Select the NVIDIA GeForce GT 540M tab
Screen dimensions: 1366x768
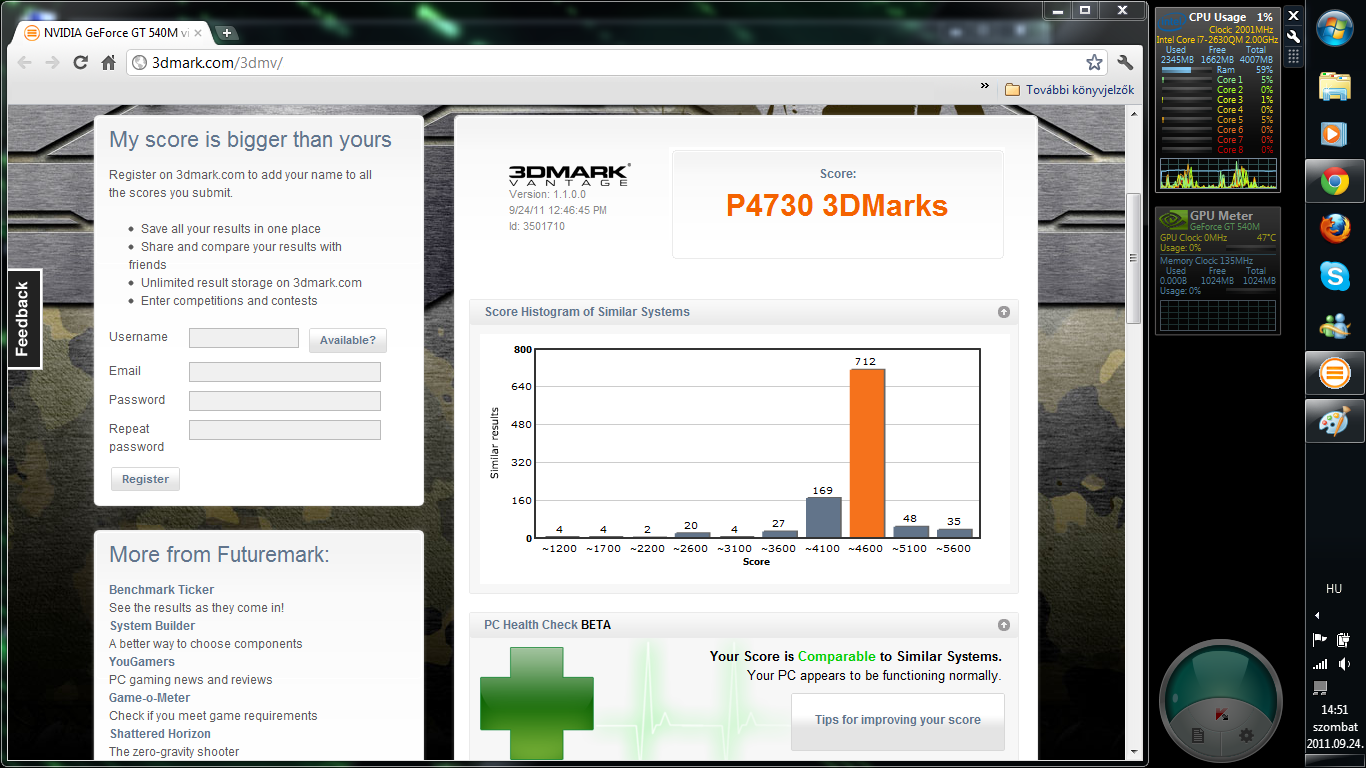click(x=110, y=33)
